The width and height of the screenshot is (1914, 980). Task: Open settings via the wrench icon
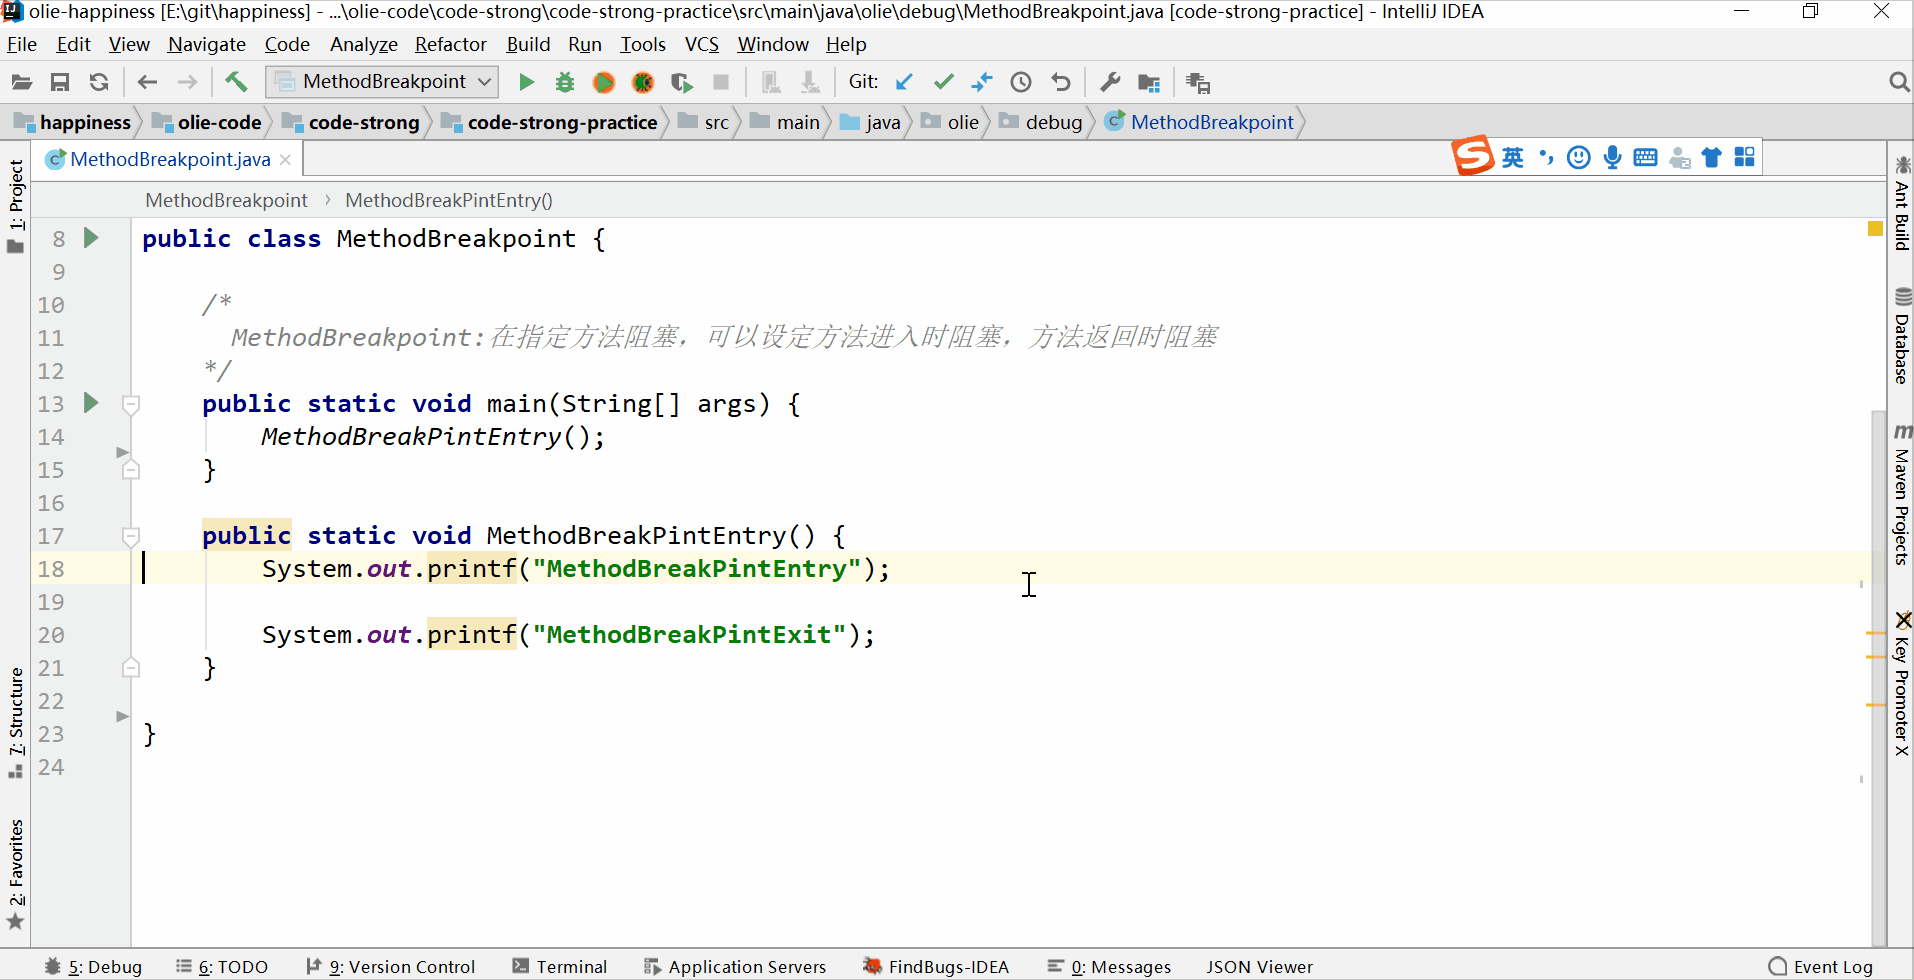pyautogui.click(x=1110, y=82)
